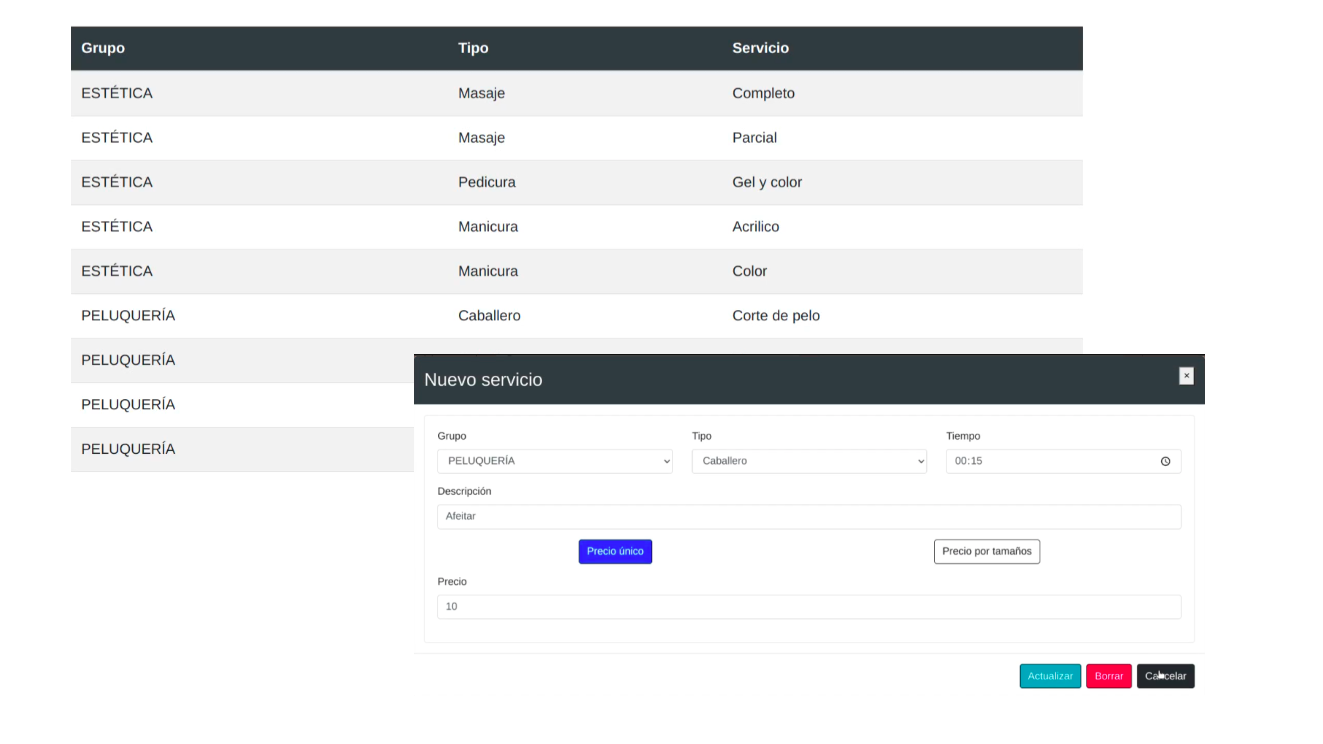The height and width of the screenshot is (744, 1323).
Task: Open the Tipo dropdown showing Caballero
Action: coord(810,461)
